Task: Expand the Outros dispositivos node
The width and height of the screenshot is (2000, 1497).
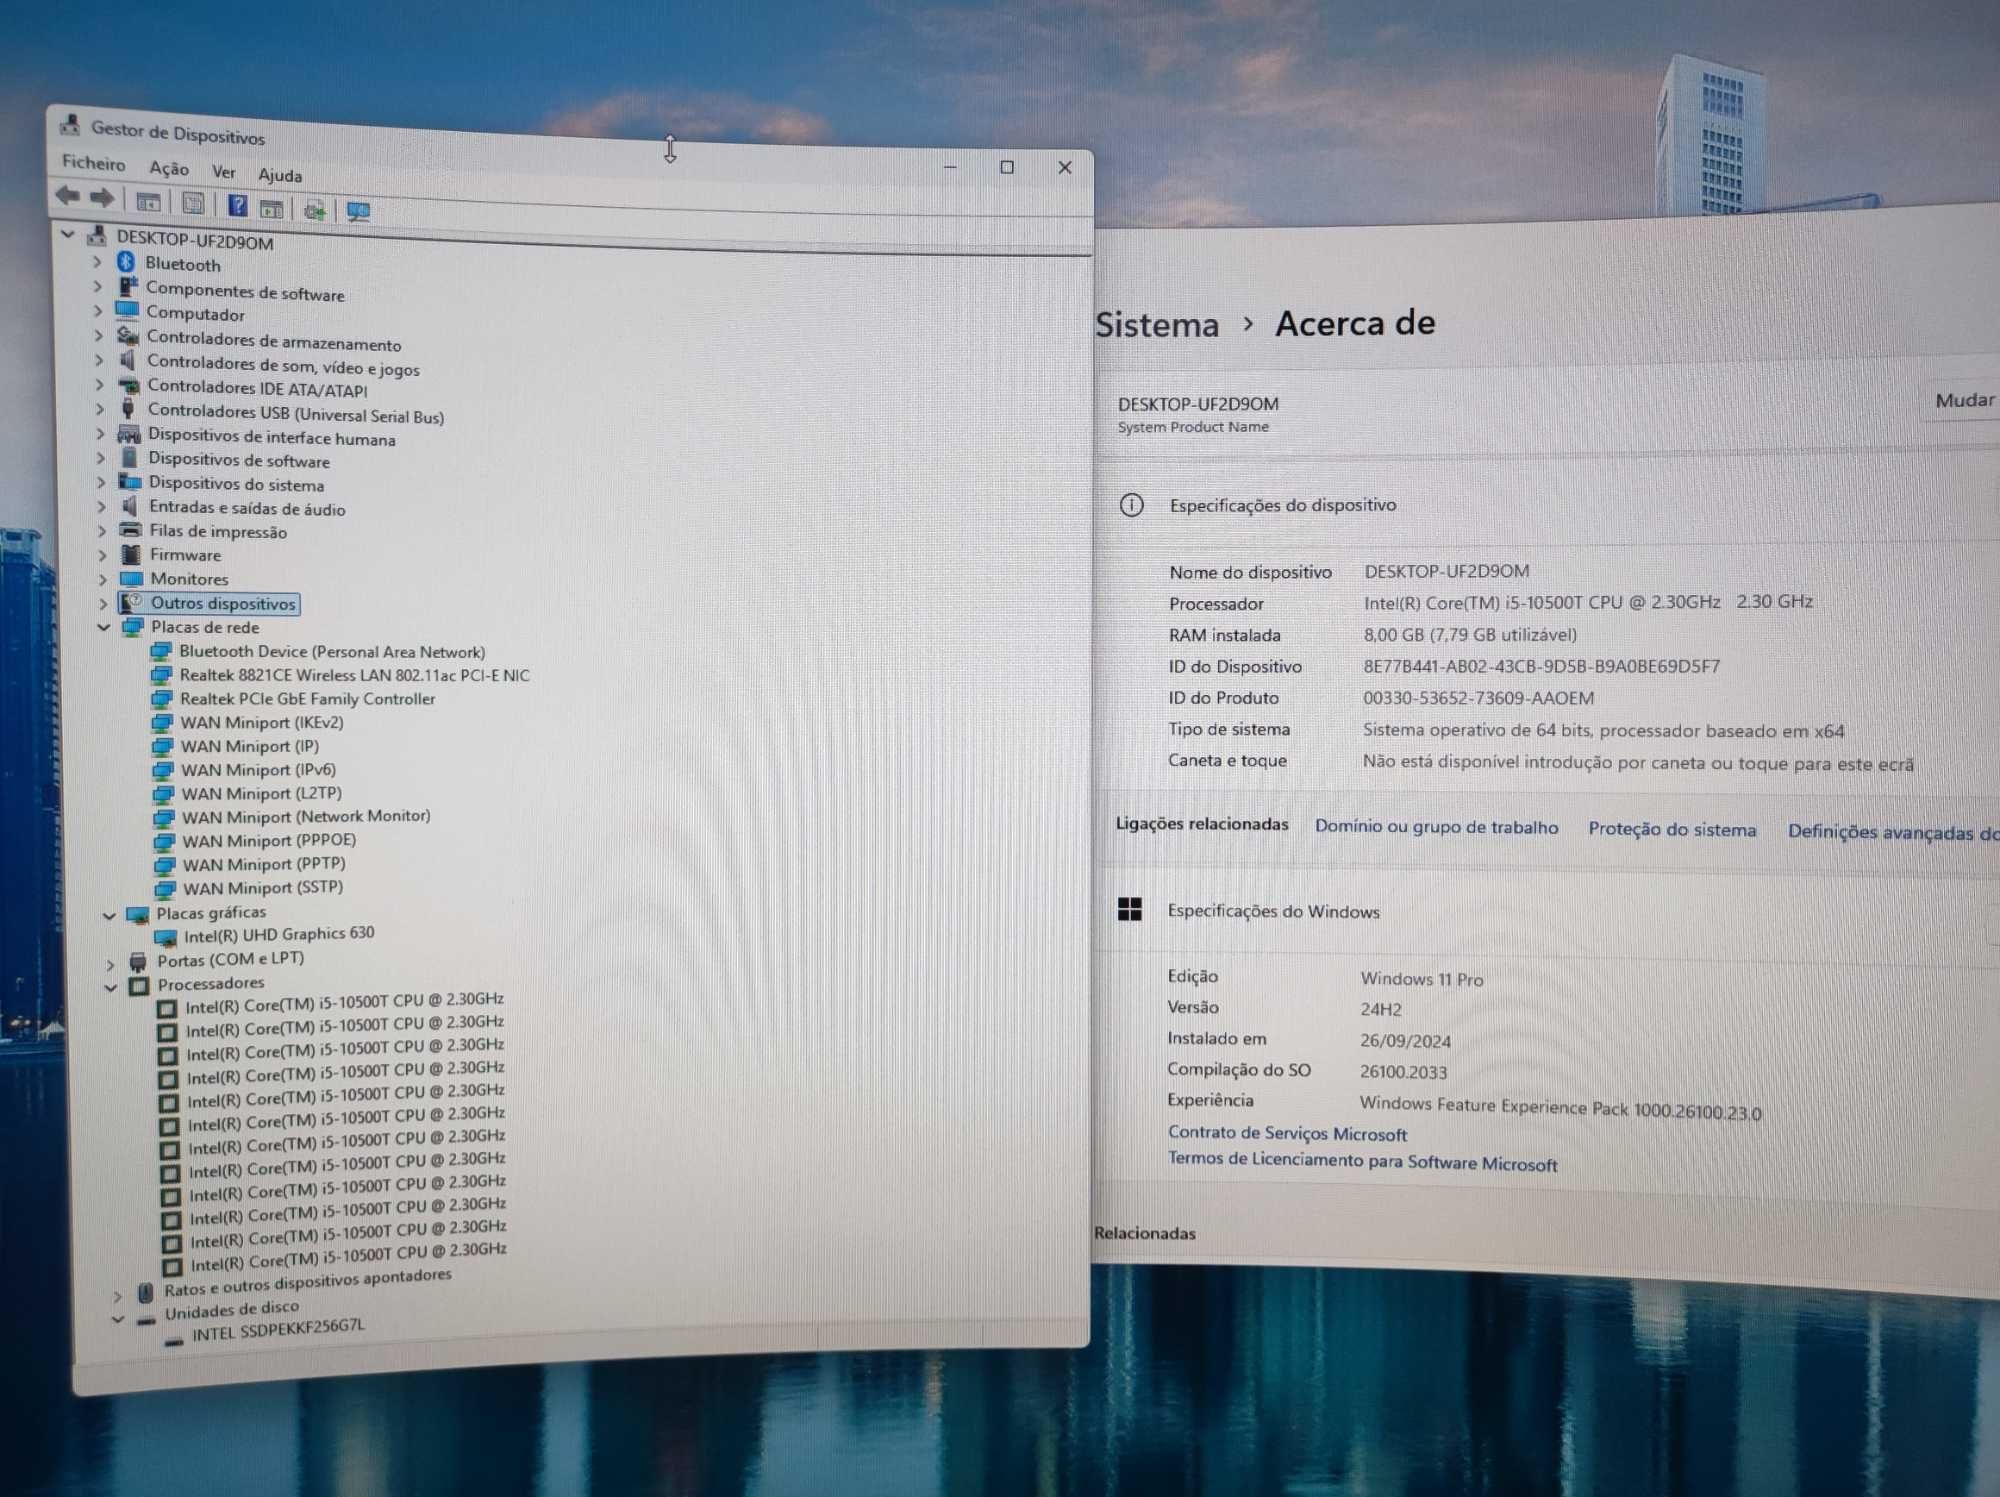Action: (103, 603)
